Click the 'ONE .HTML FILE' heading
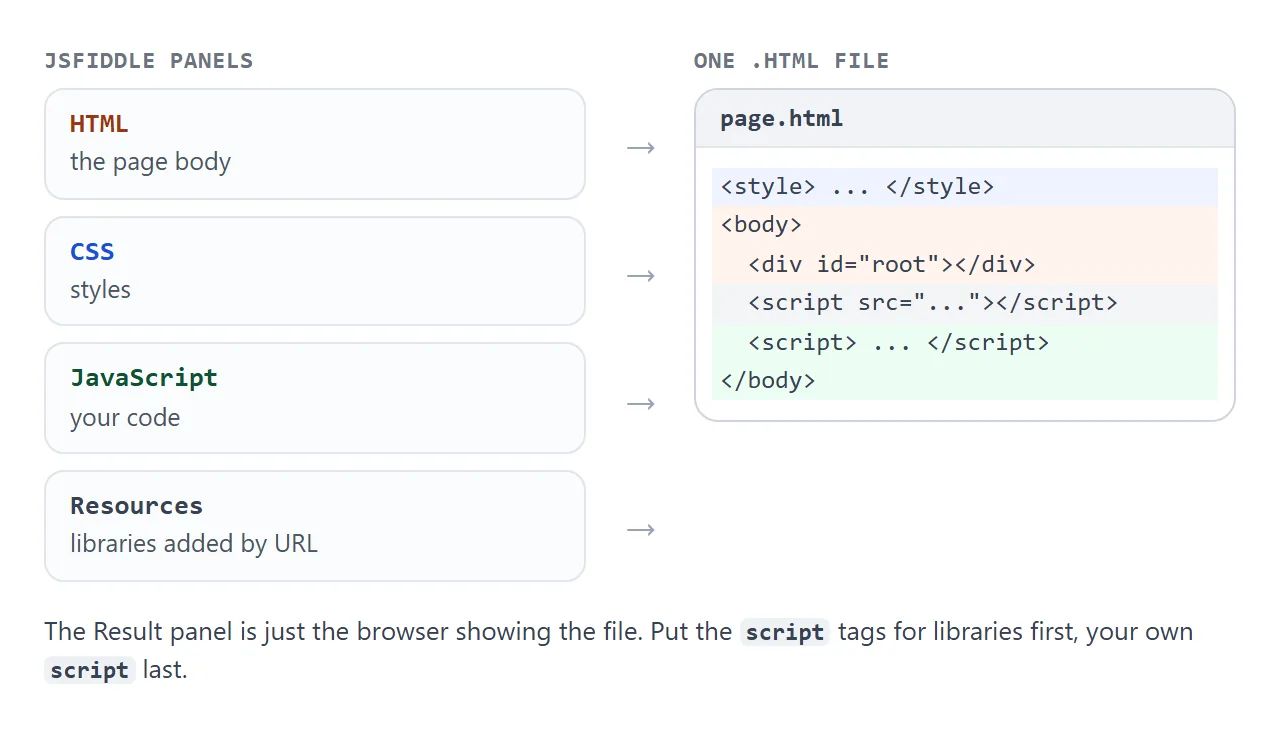Viewport: 1280px width, 740px height. point(791,61)
